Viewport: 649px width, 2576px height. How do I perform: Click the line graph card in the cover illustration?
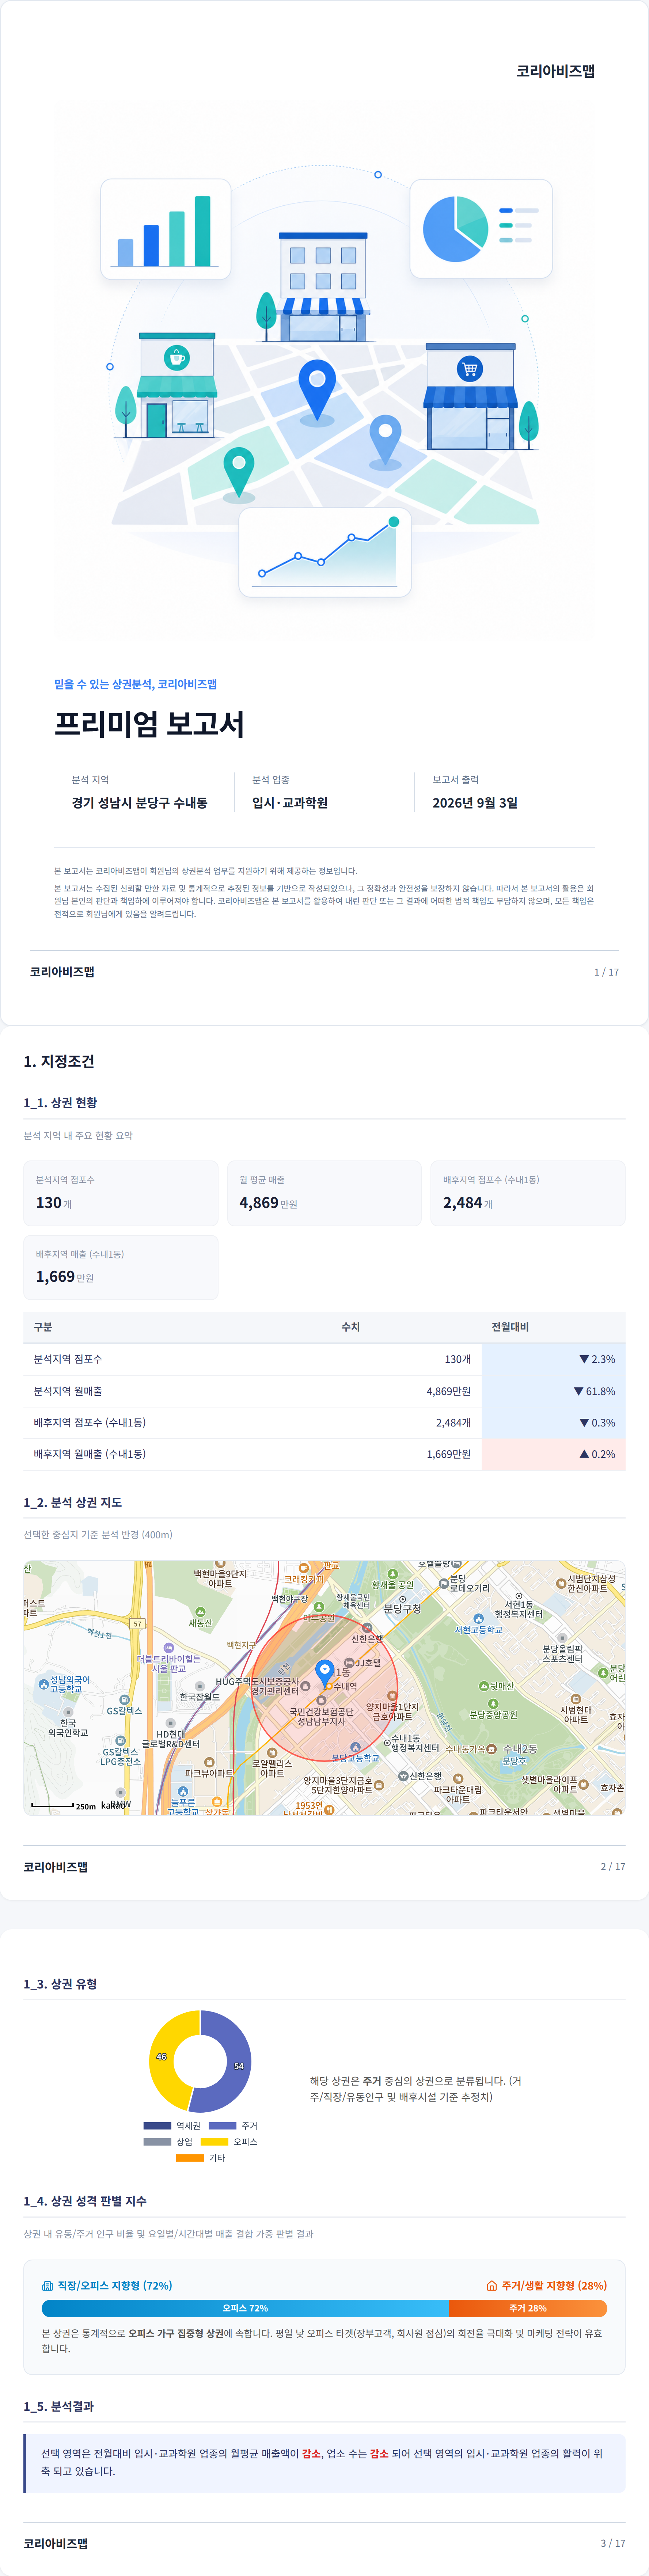coord(325,552)
